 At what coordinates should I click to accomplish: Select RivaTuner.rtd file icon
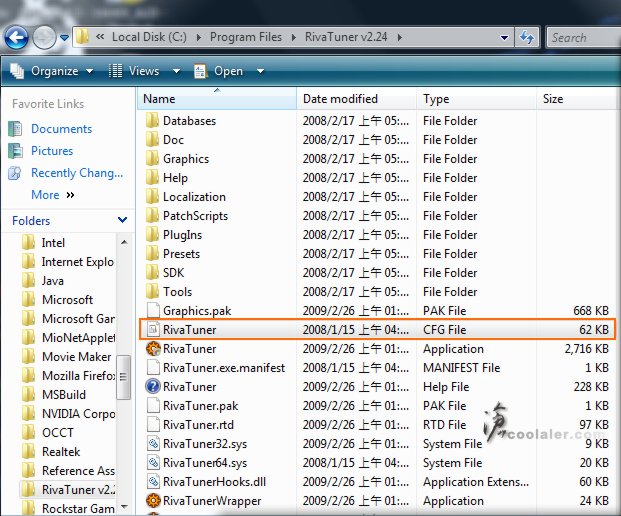[x=153, y=425]
